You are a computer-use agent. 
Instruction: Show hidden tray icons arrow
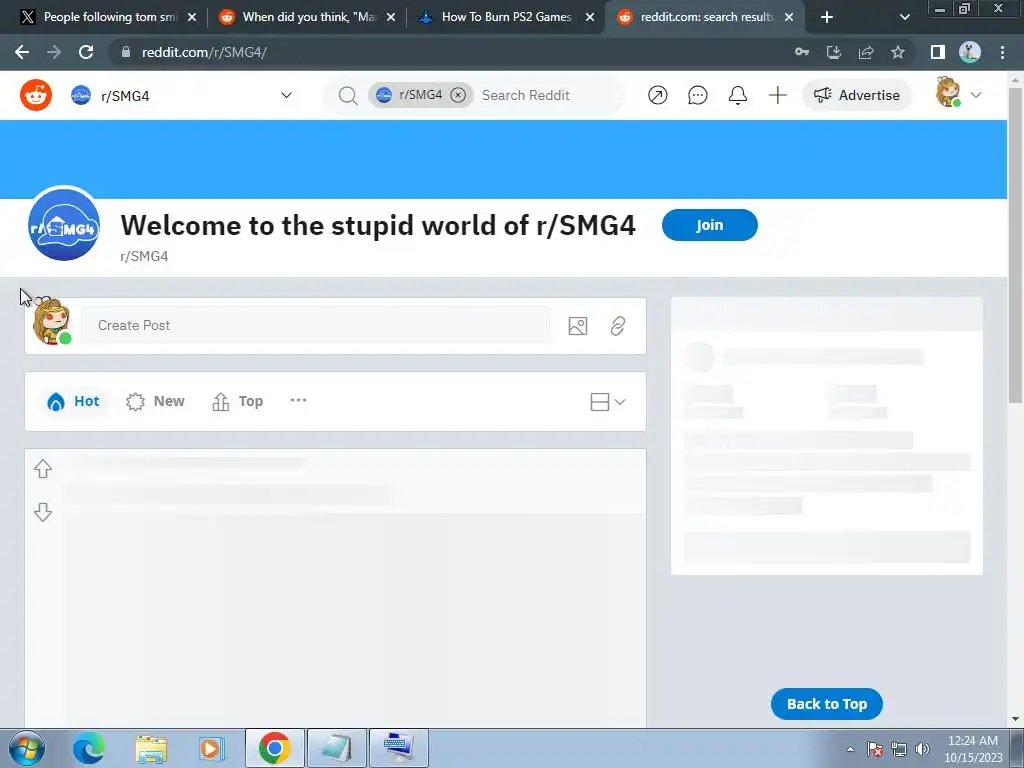point(850,749)
